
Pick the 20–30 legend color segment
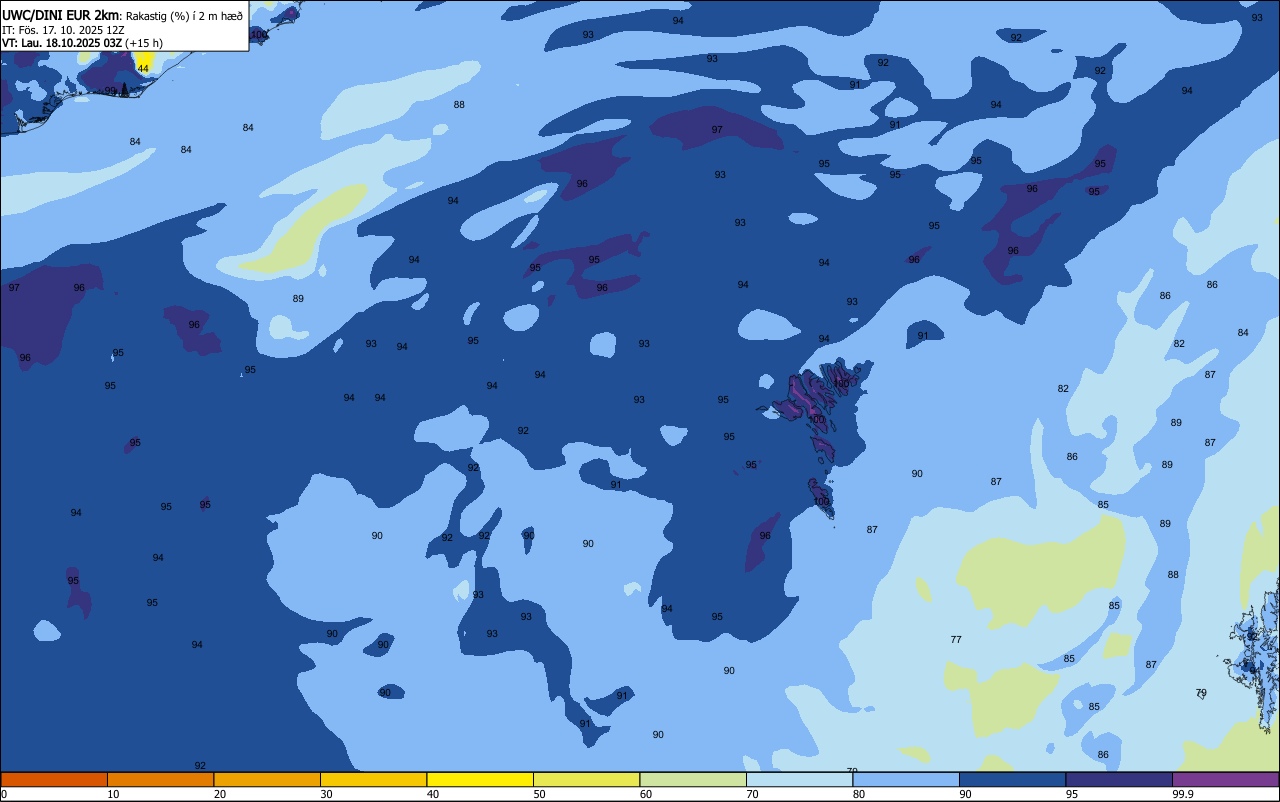pyautogui.click(x=267, y=779)
